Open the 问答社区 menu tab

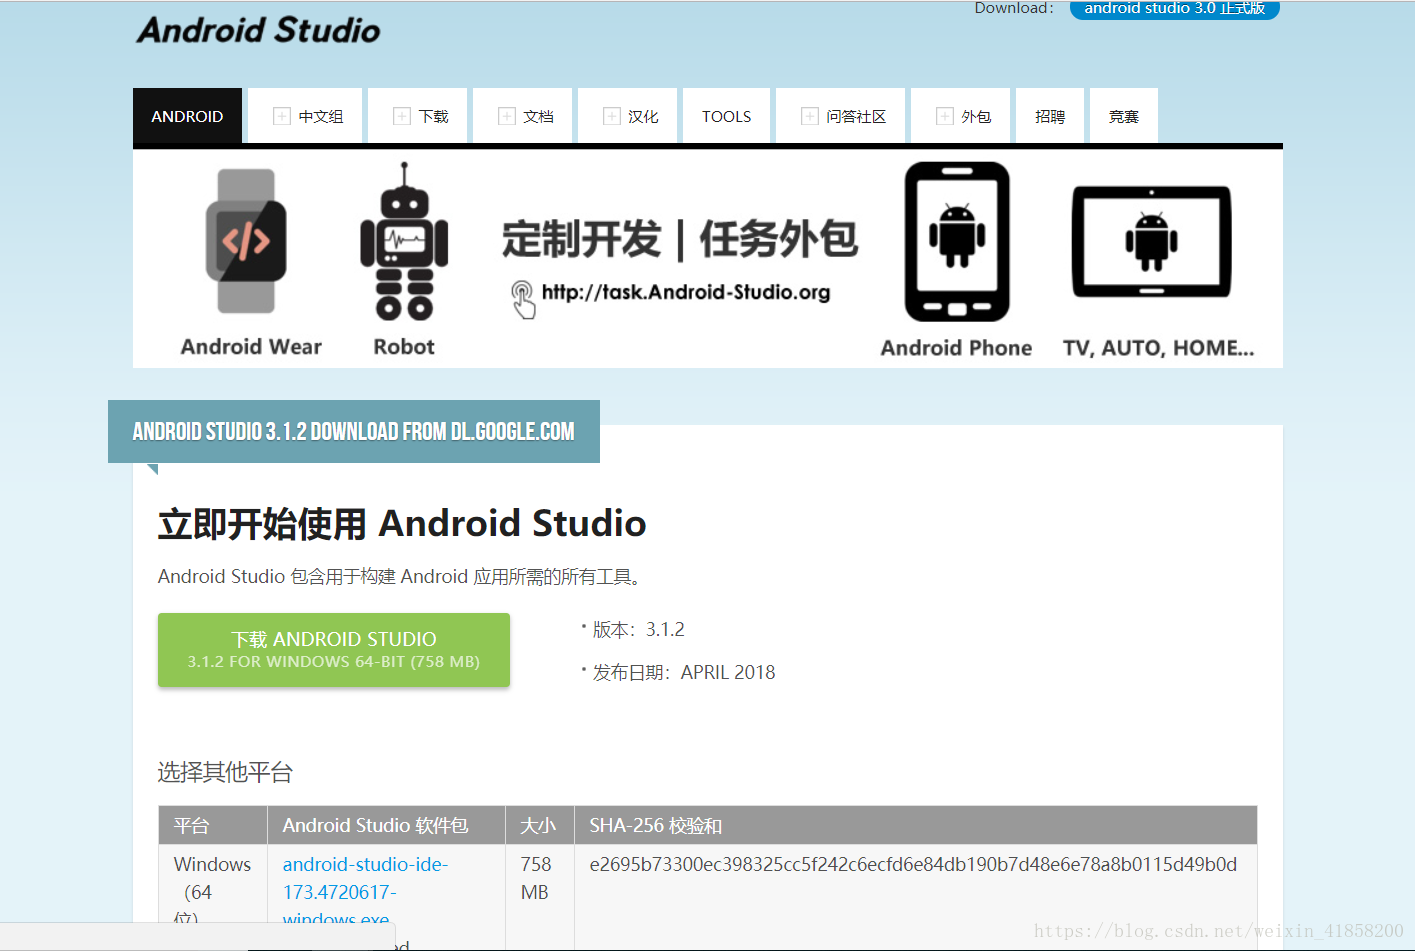(840, 116)
